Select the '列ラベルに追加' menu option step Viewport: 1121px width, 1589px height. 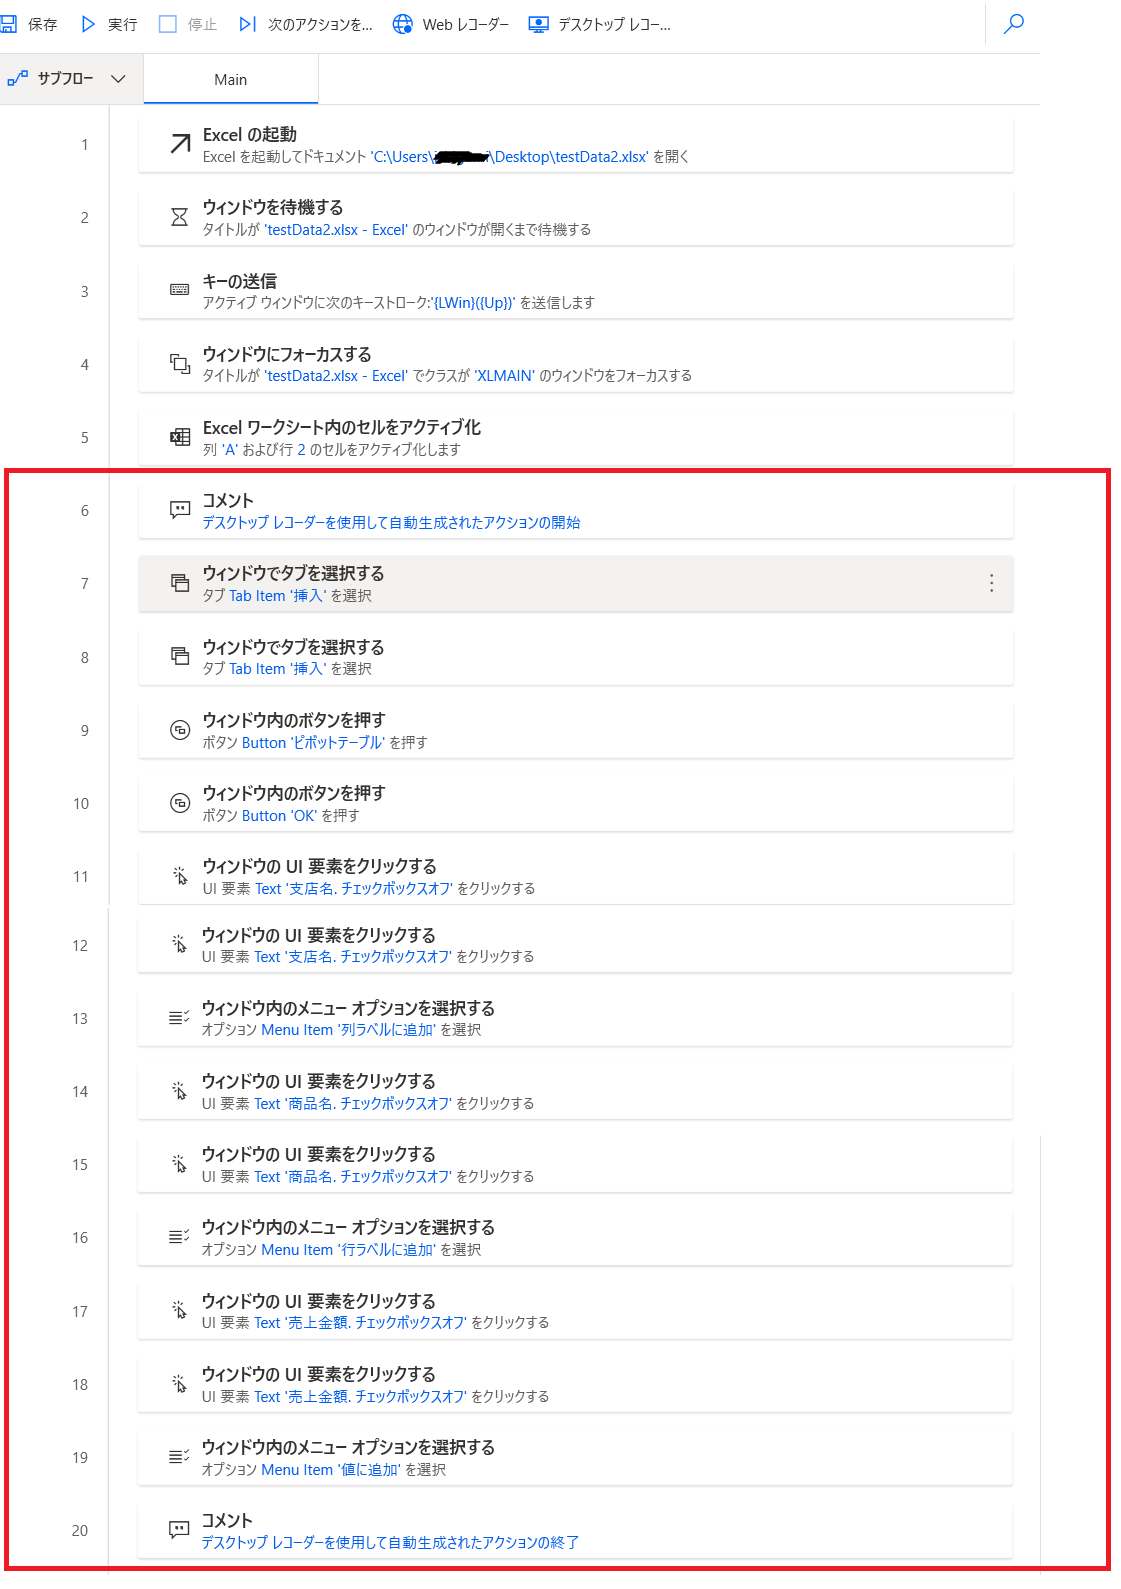click(575, 1018)
